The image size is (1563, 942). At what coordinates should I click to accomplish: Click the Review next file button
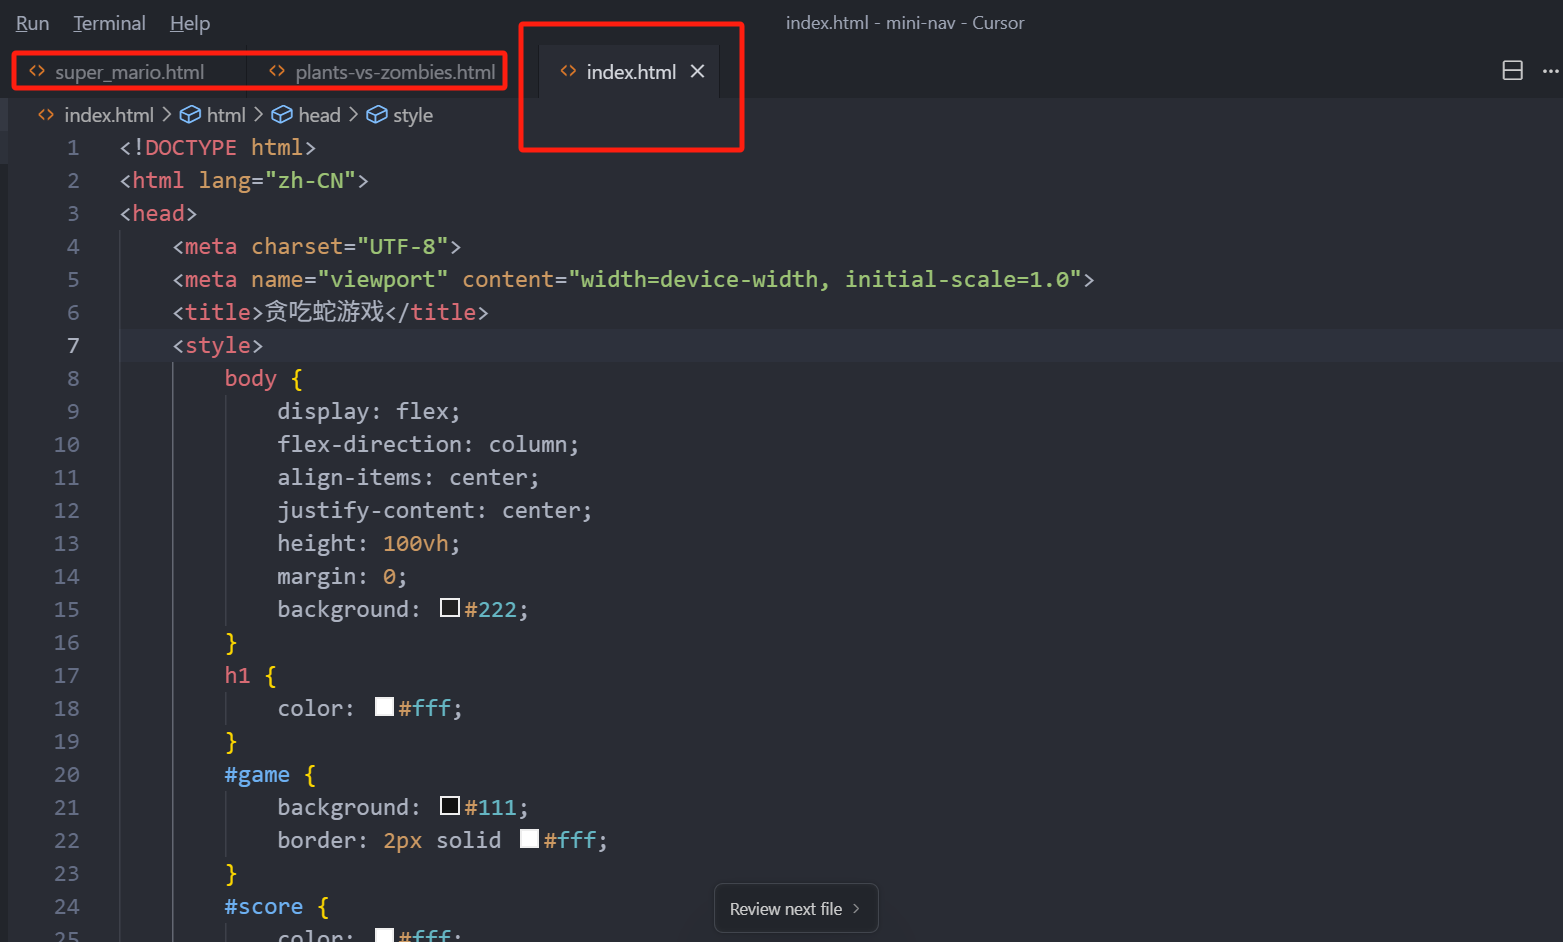[x=796, y=908]
